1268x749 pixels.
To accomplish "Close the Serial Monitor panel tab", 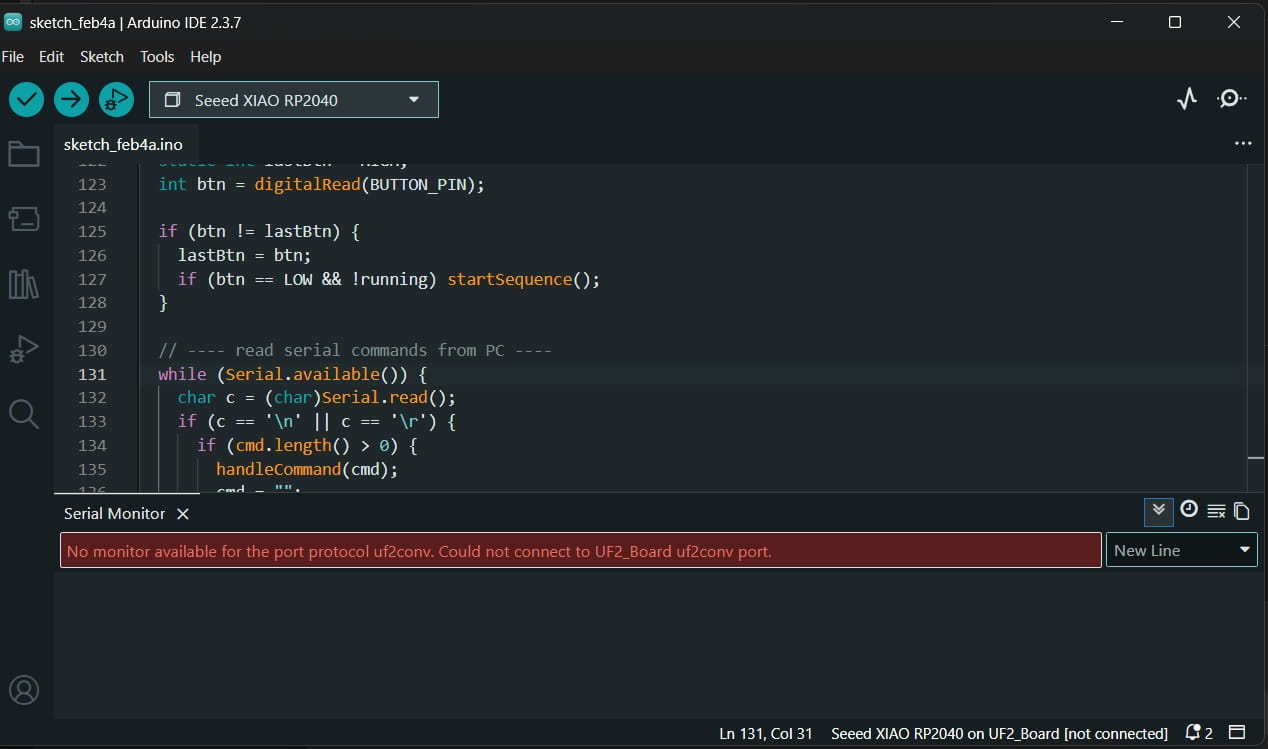I will point(183,514).
